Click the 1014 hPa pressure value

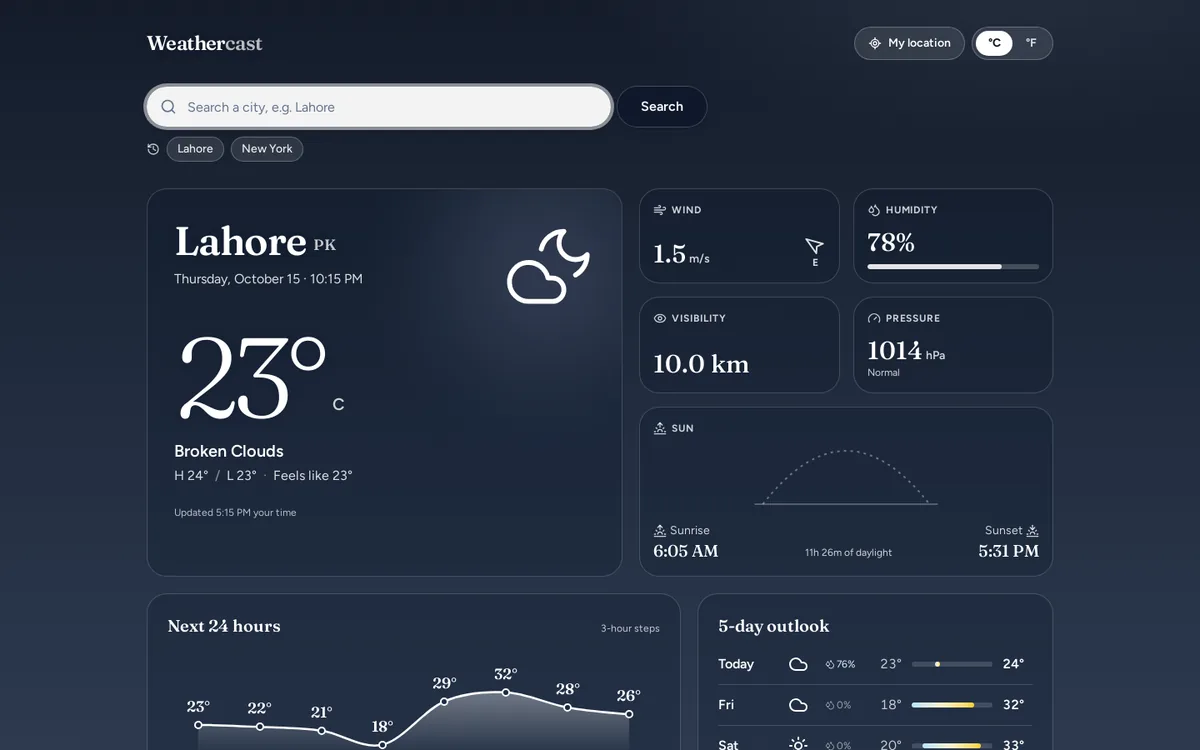(x=906, y=351)
